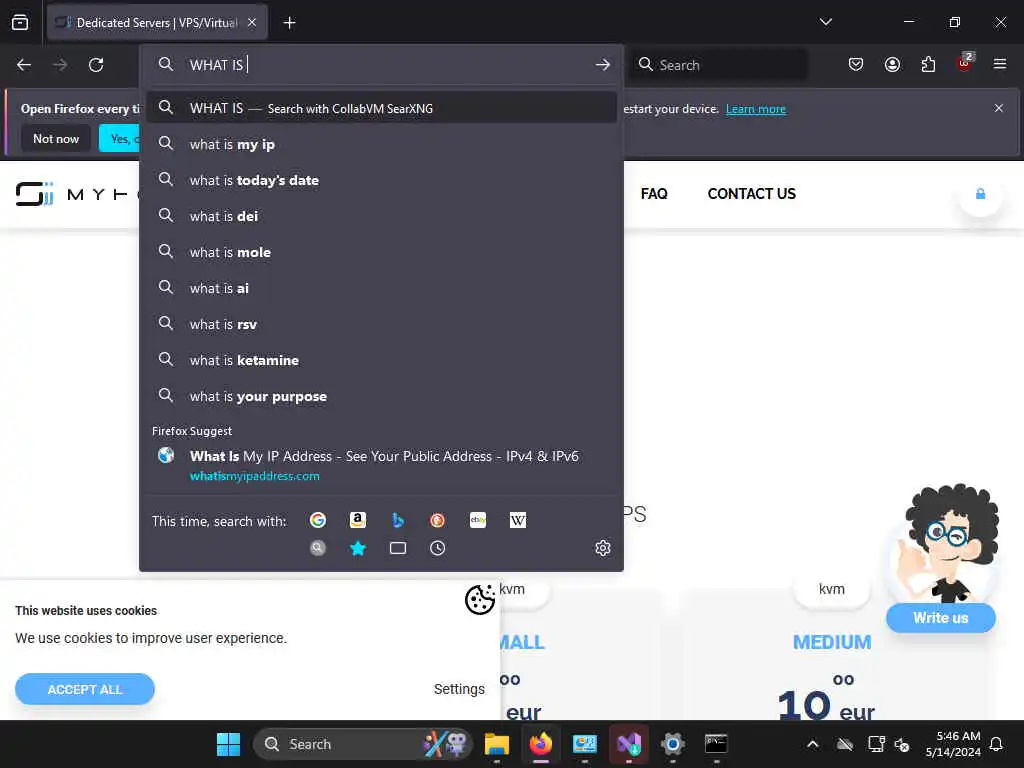
Task: Select suggestion 'what is ai'
Action: point(381,288)
